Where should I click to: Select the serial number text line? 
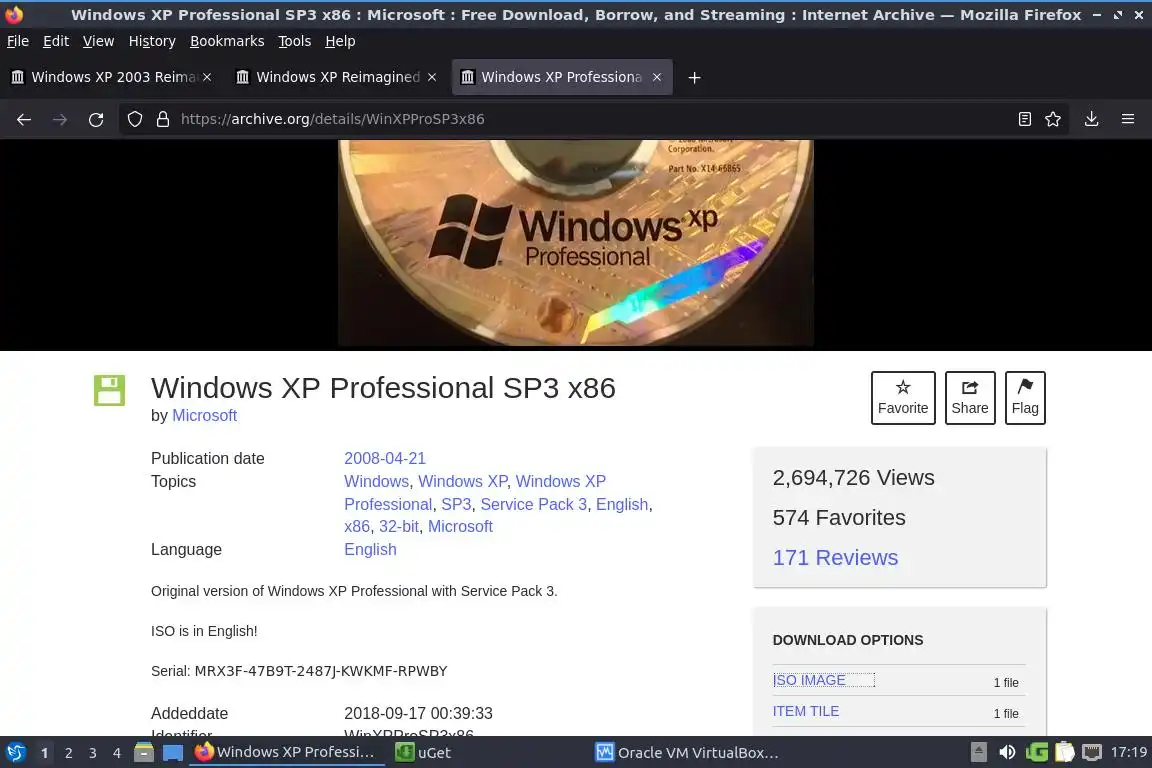click(299, 670)
